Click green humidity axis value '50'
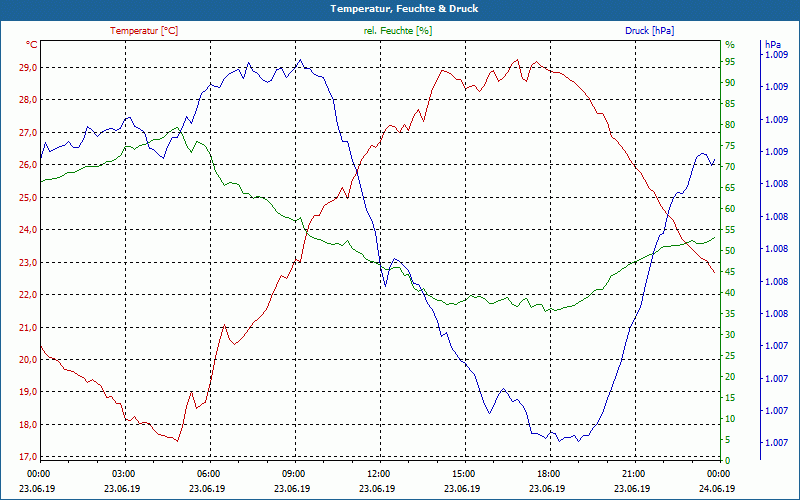The image size is (800, 500). 730,251
